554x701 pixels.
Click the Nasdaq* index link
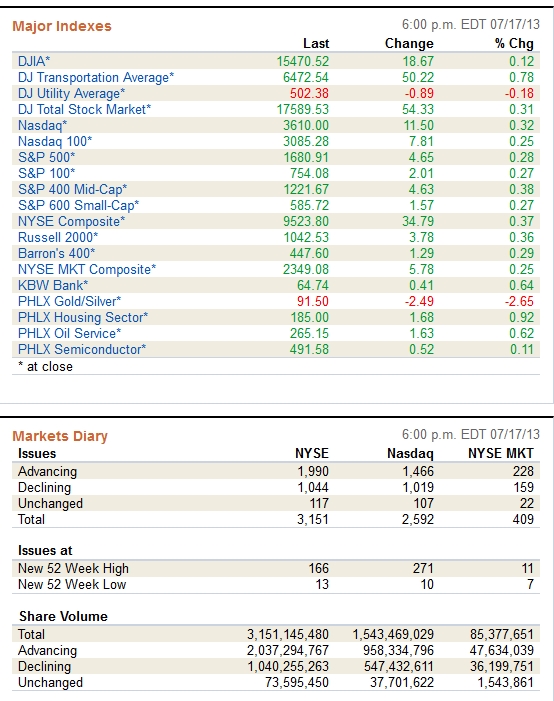42,126
